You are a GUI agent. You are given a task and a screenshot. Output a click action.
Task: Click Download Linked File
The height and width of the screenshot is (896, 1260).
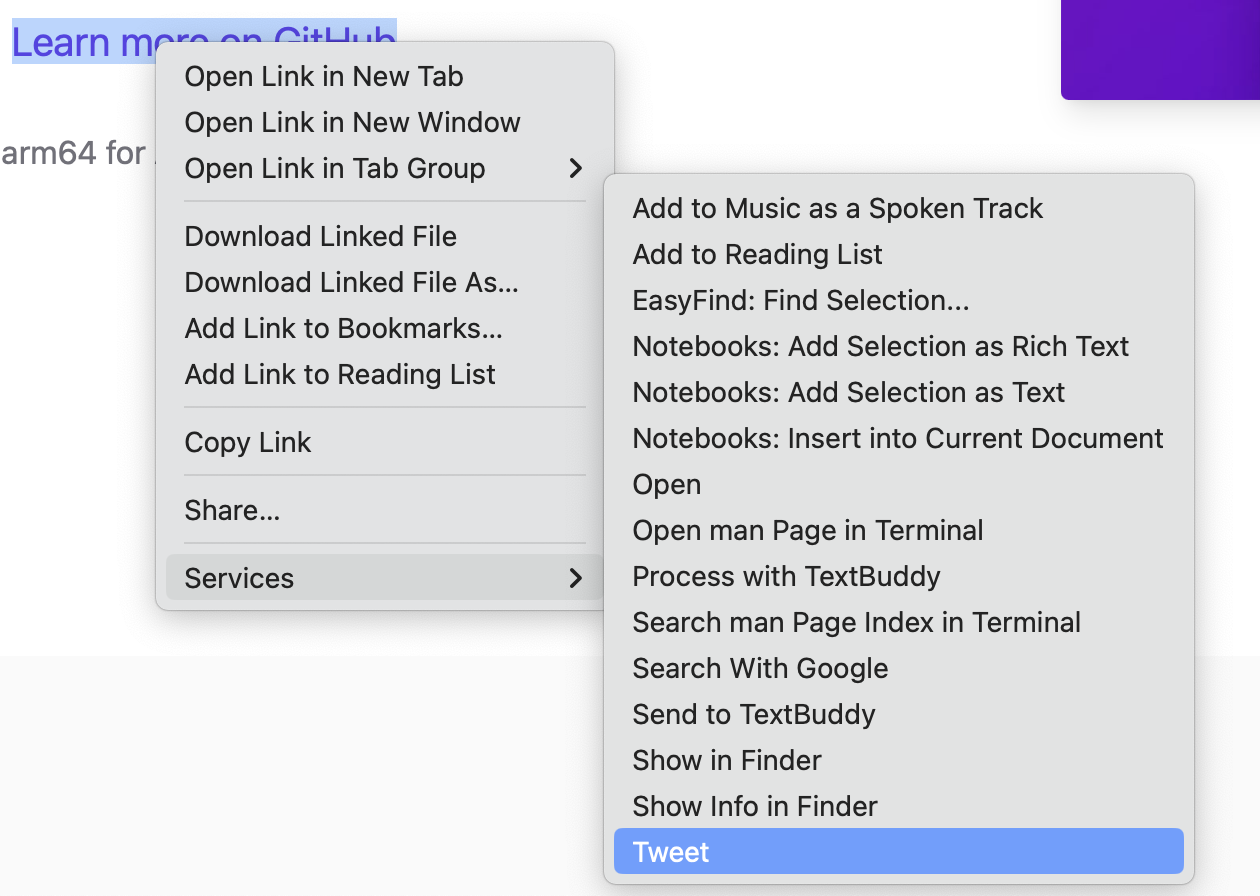[320, 236]
